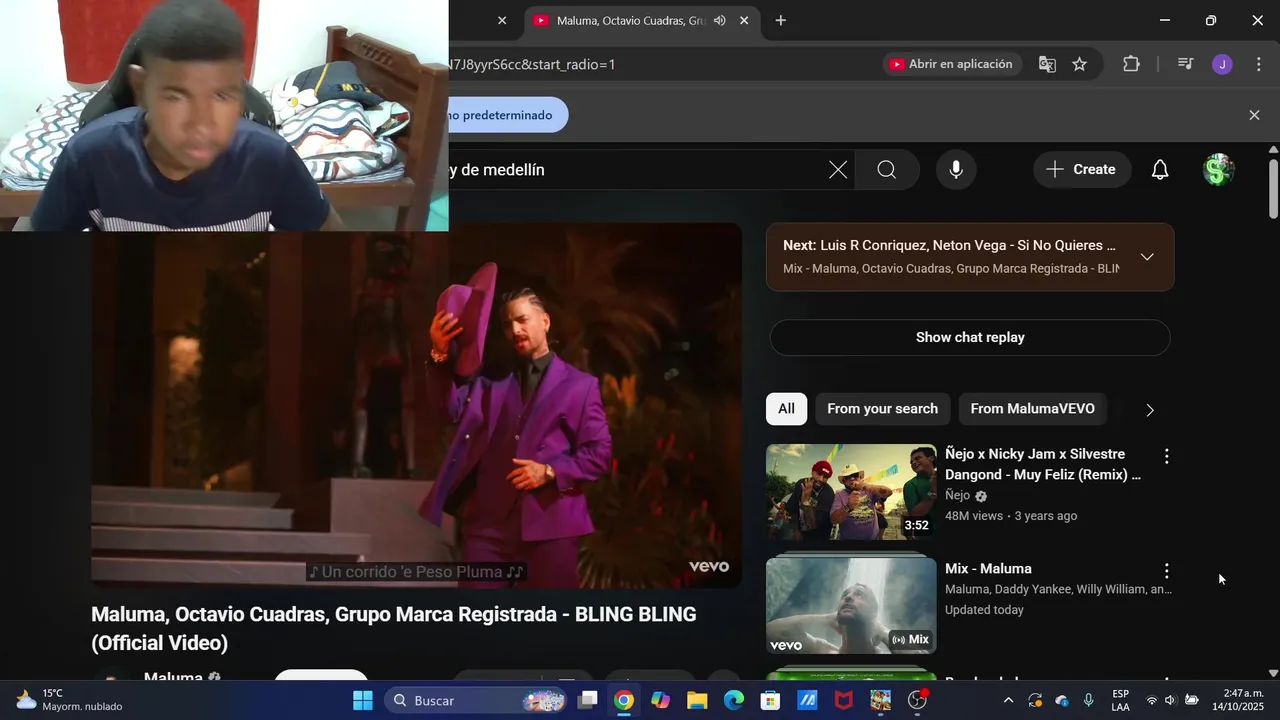Open the Chrome profile J avatar

pos(1222,64)
